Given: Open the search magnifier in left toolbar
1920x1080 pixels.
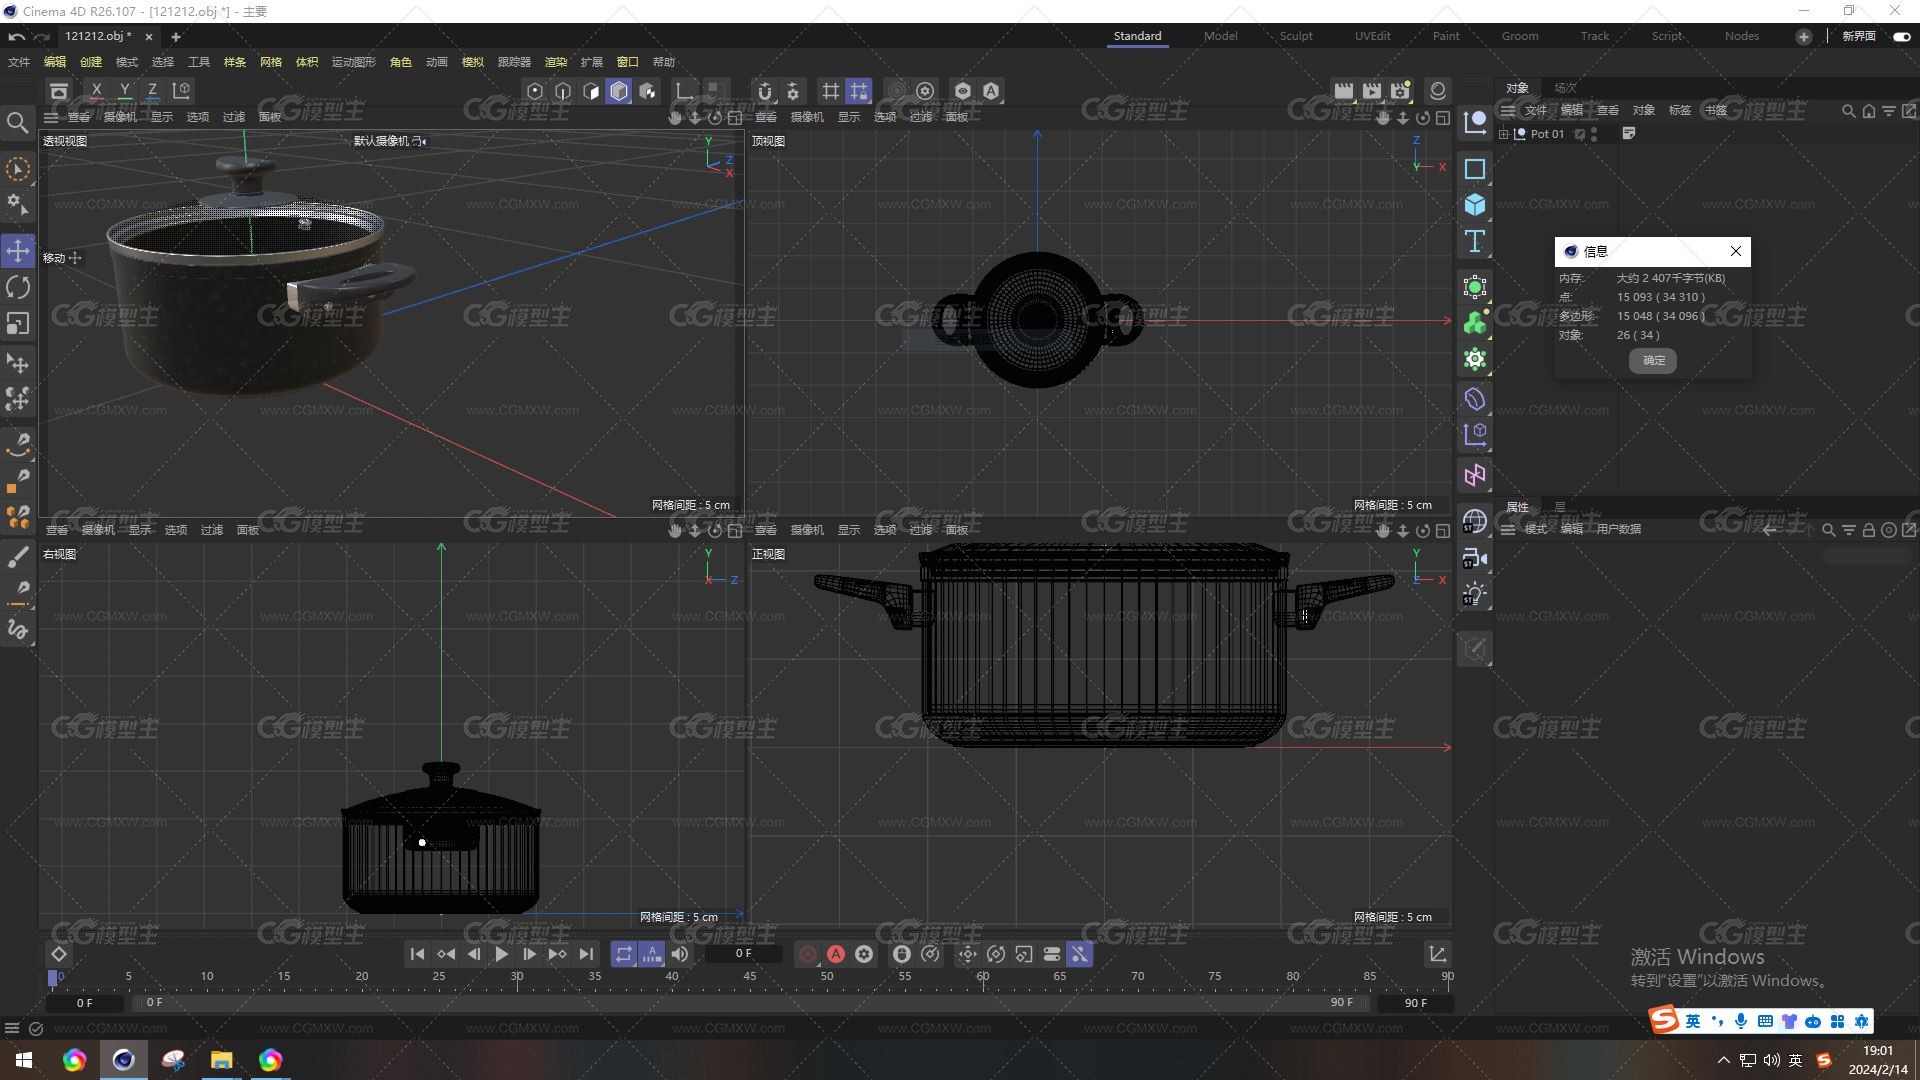Looking at the screenshot, I should pyautogui.click(x=18, y=122).
